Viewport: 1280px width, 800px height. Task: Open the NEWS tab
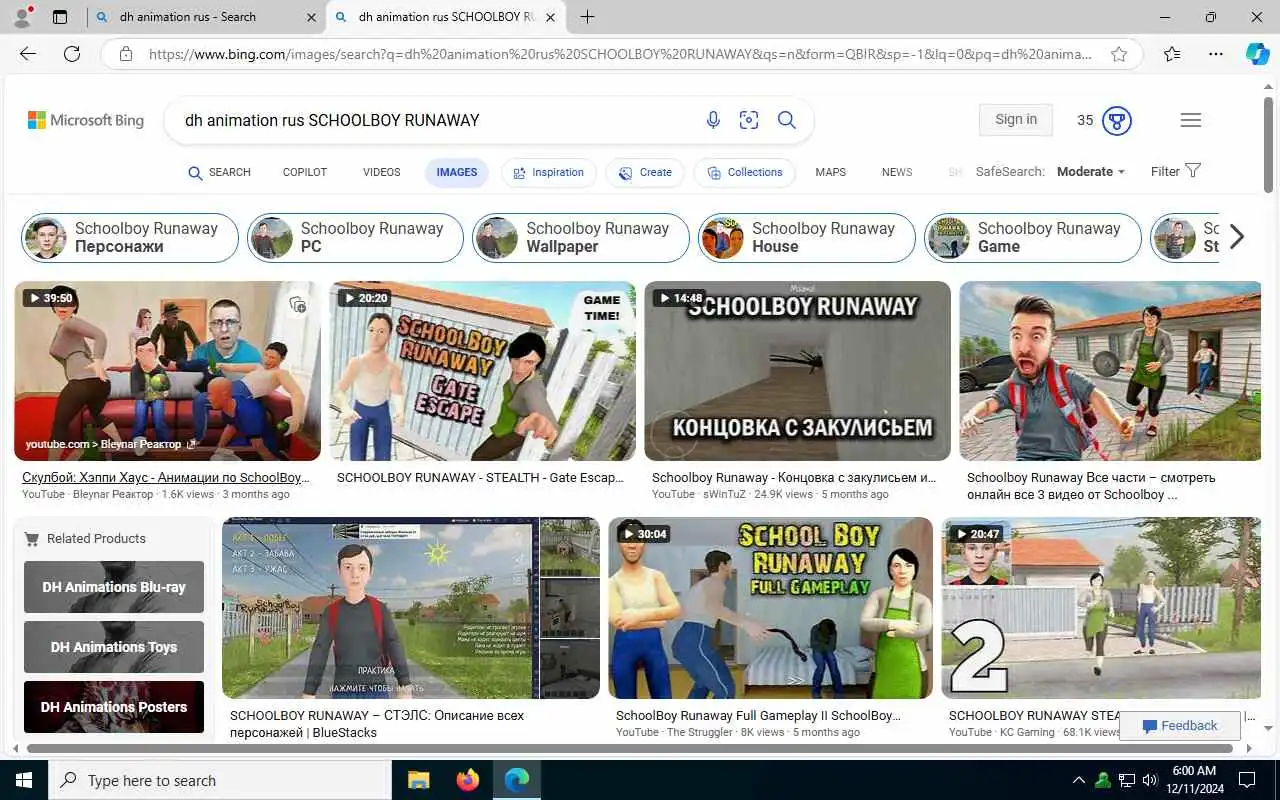897,172
